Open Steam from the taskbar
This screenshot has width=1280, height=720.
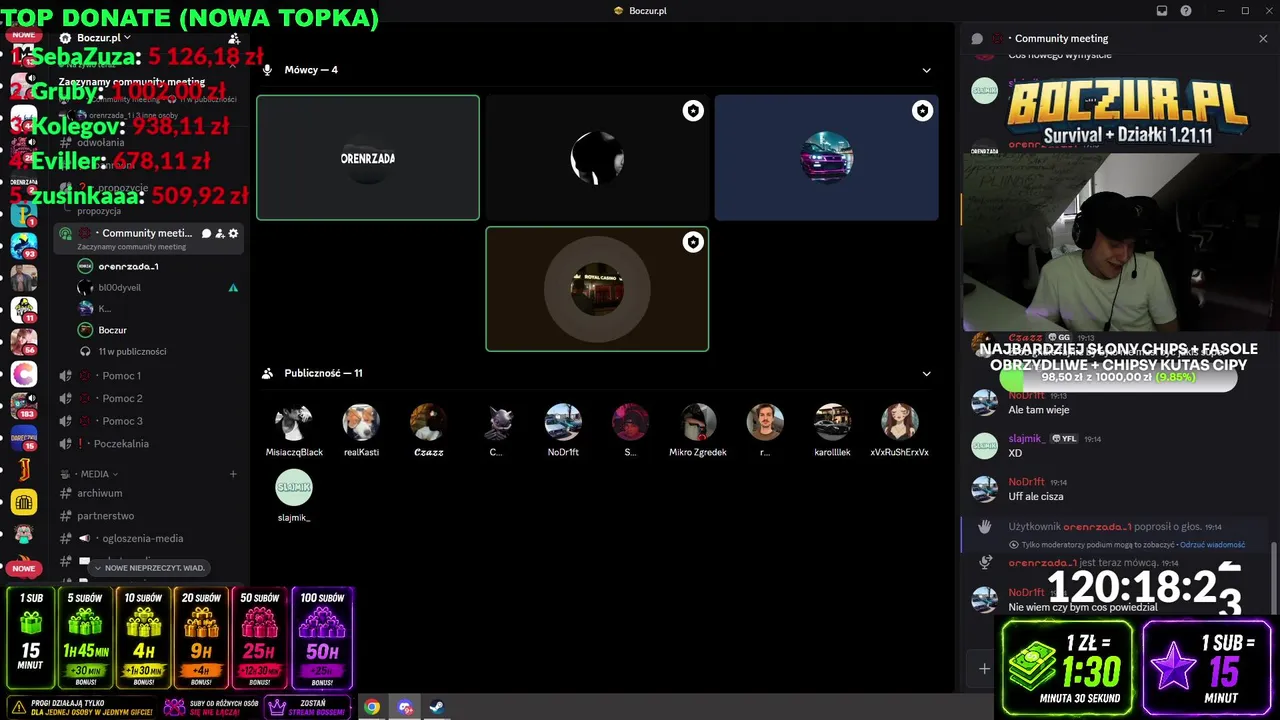[437, 707]
